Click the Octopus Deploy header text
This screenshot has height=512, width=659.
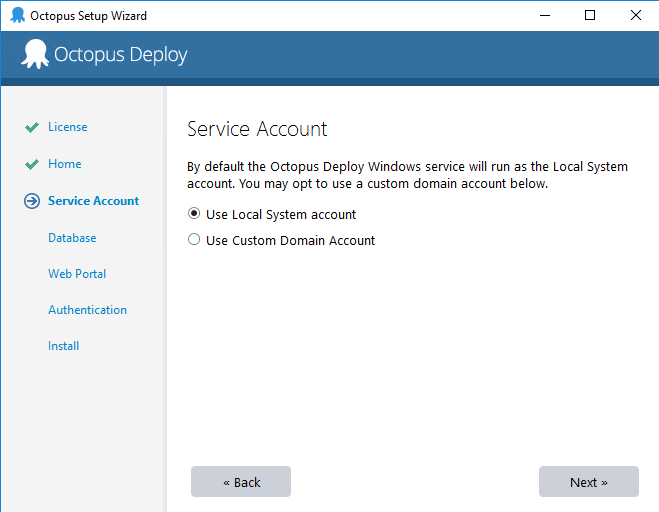click(x=121, y=55)
